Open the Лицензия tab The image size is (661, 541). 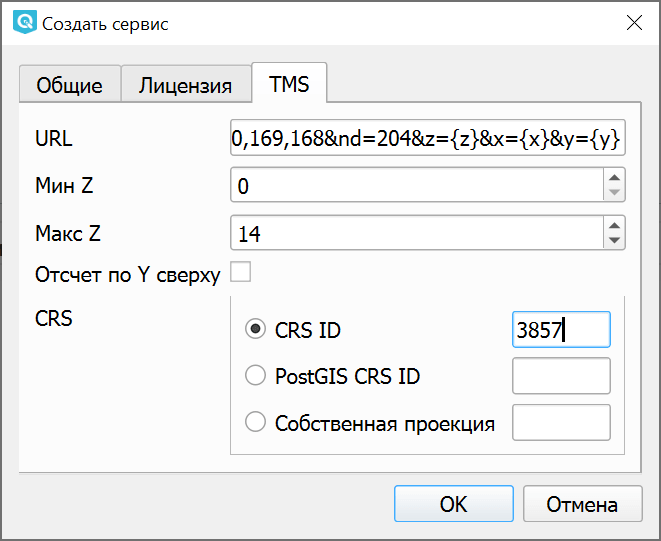(x=185, y=85)
